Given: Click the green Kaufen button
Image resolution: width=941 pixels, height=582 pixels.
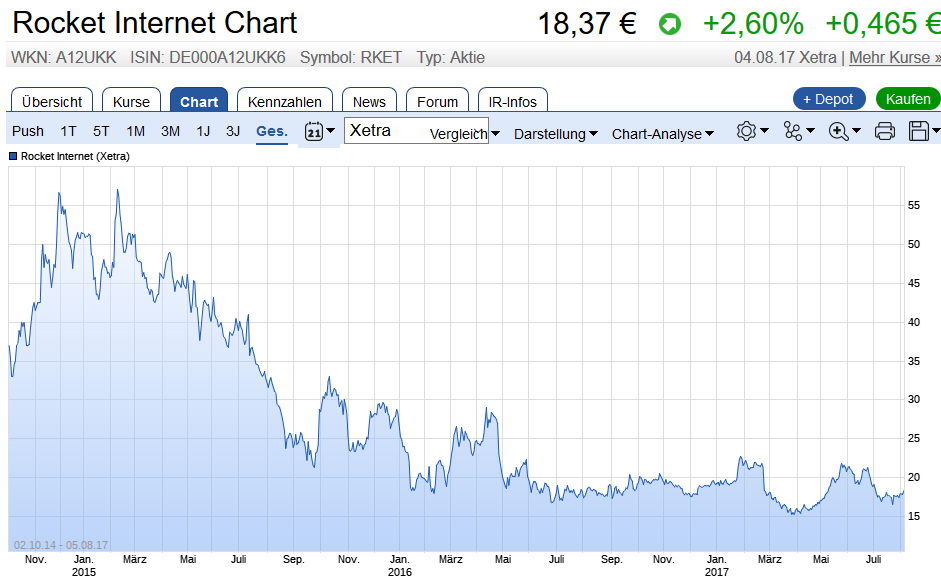Looking at the screenshot, I should [x=908, y=99].
